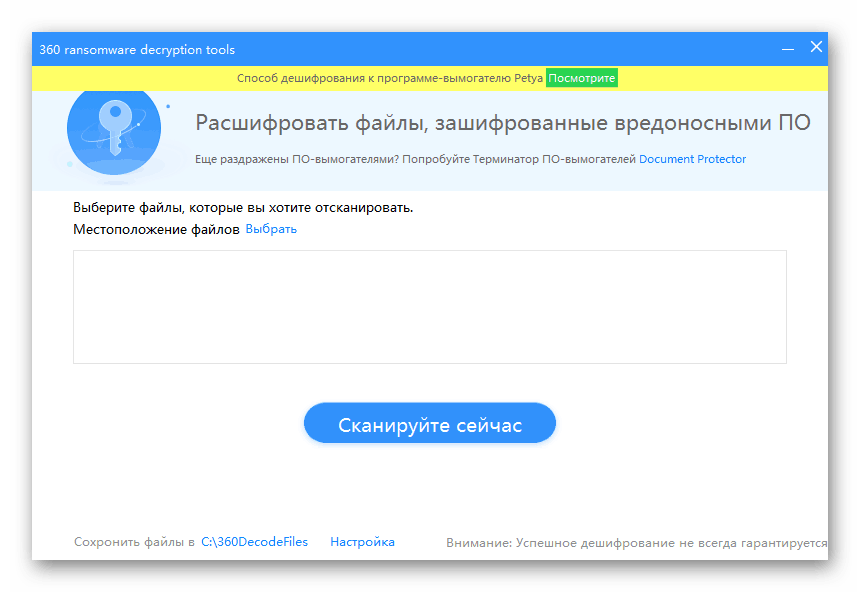Close the 360 ransomware decryption window
This screenshot has width=860, height=592.
pos(816,46)
